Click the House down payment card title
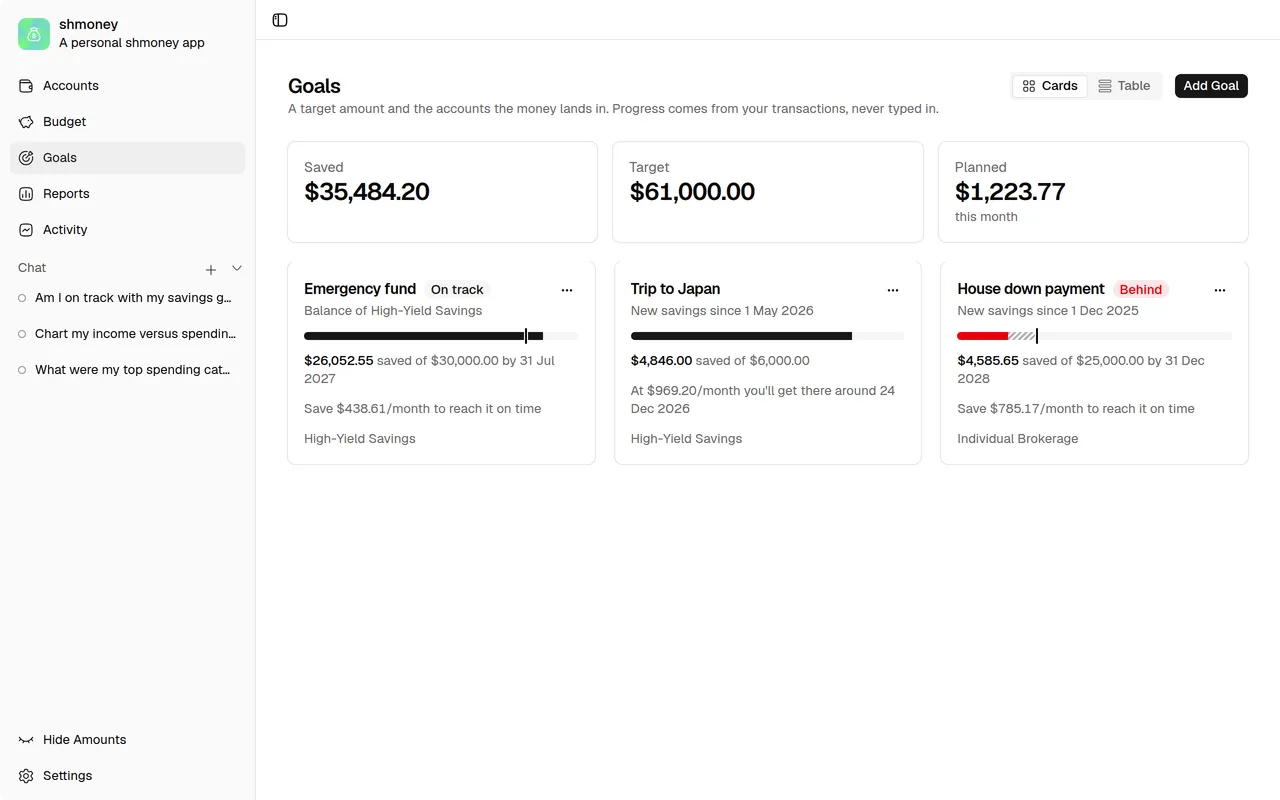 point(1031,289)
